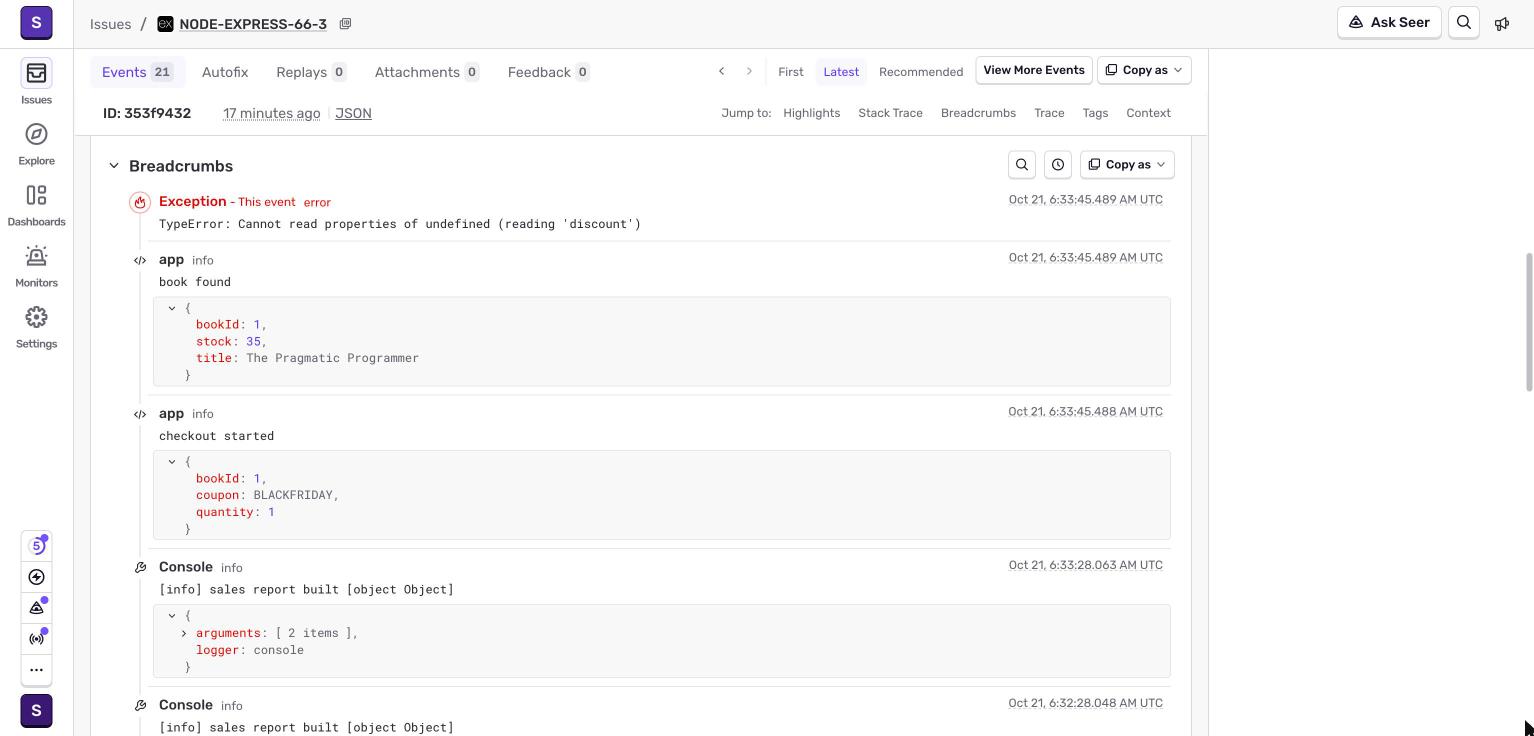Go to the next event arrow
The image size is (1534, 736).
[749, 71]
